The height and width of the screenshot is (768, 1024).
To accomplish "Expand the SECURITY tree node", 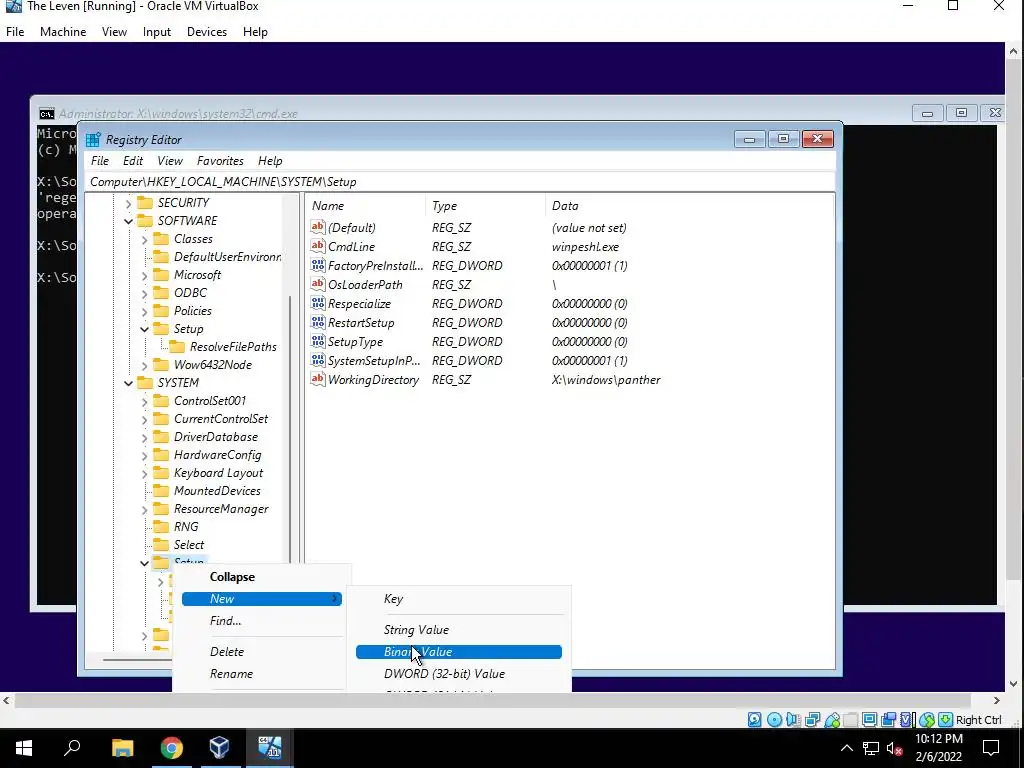I will (128, 204).
